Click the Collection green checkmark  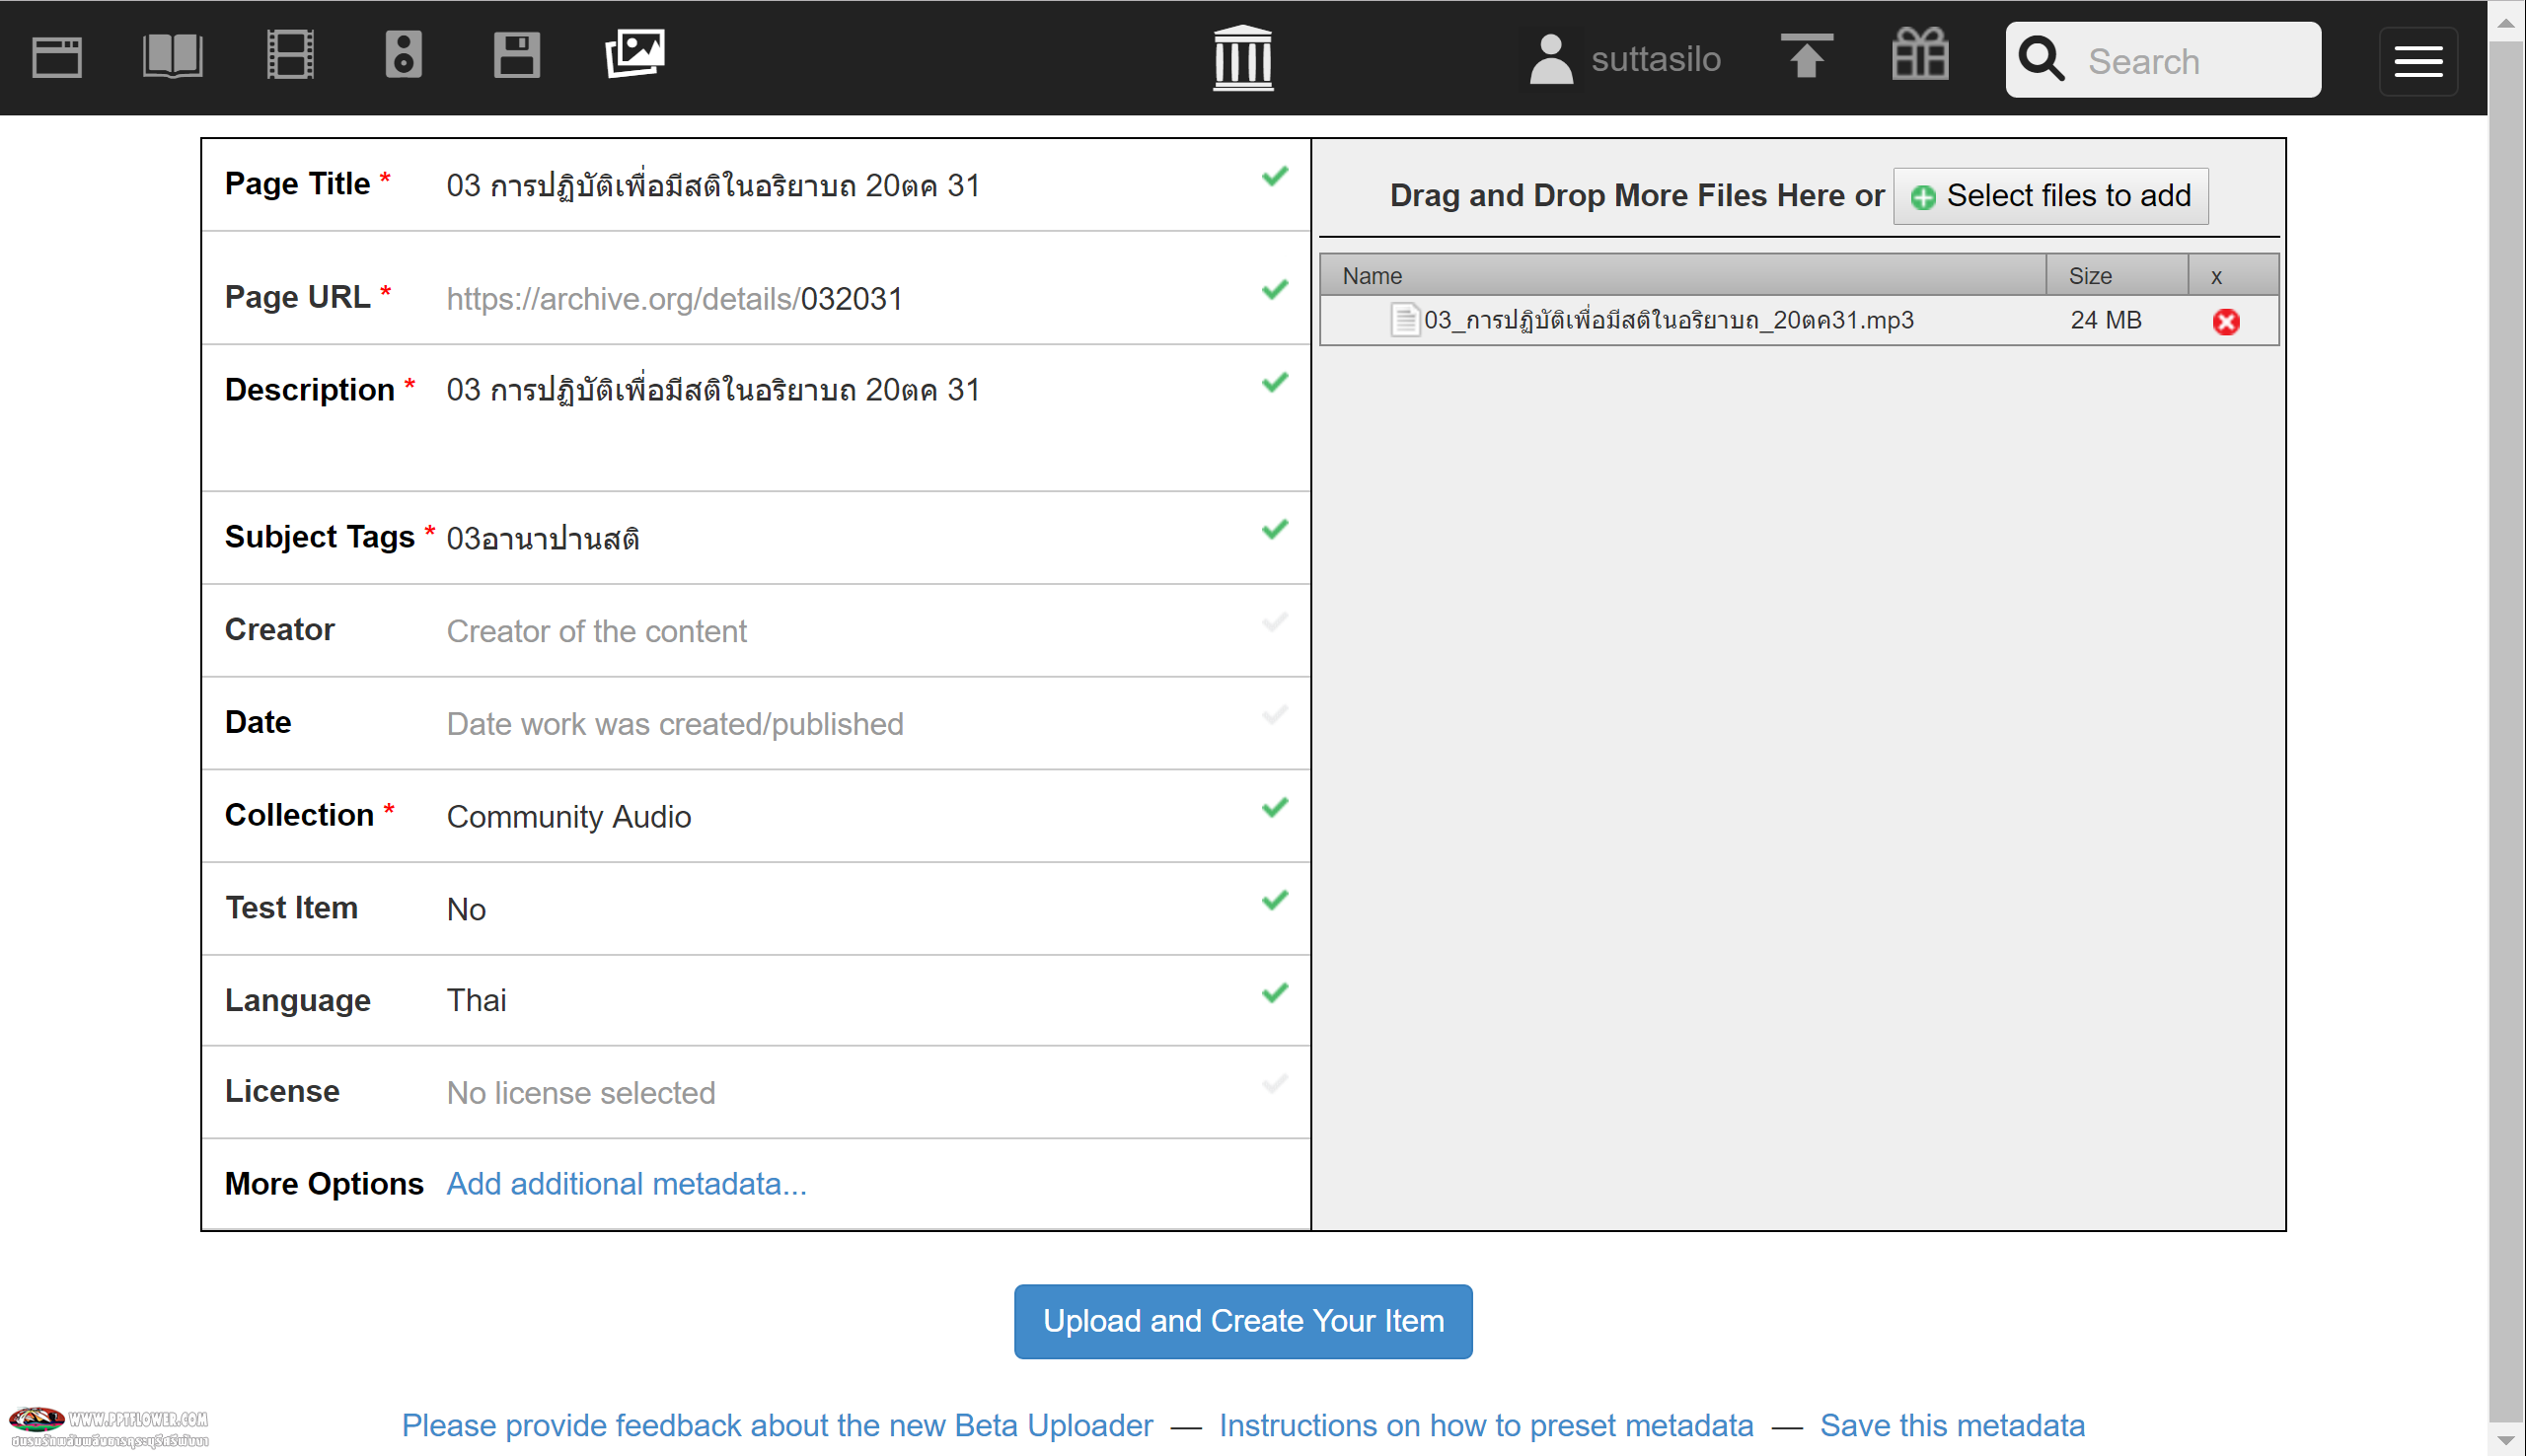click(1275, 808)
